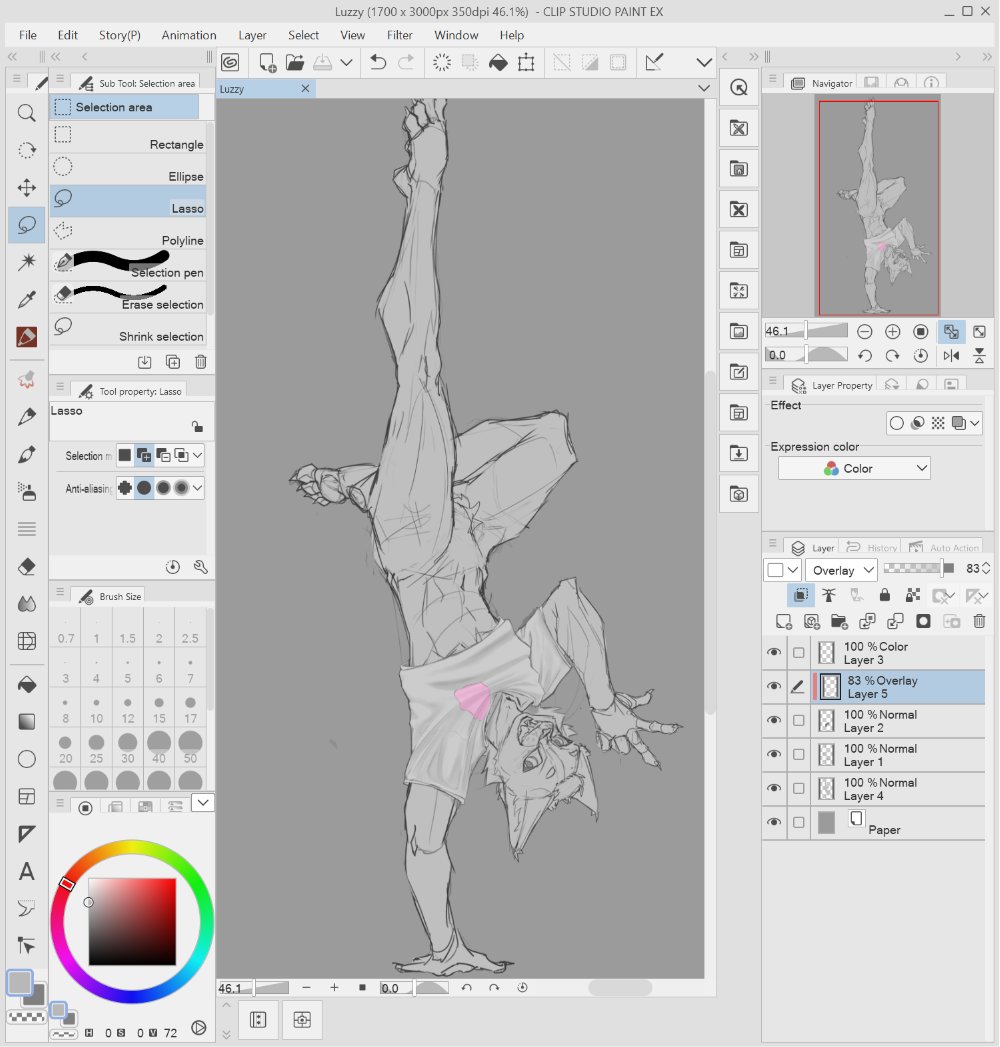Create layer mask icon
The image size is (1000, 1047).
(x=923, y=622)
